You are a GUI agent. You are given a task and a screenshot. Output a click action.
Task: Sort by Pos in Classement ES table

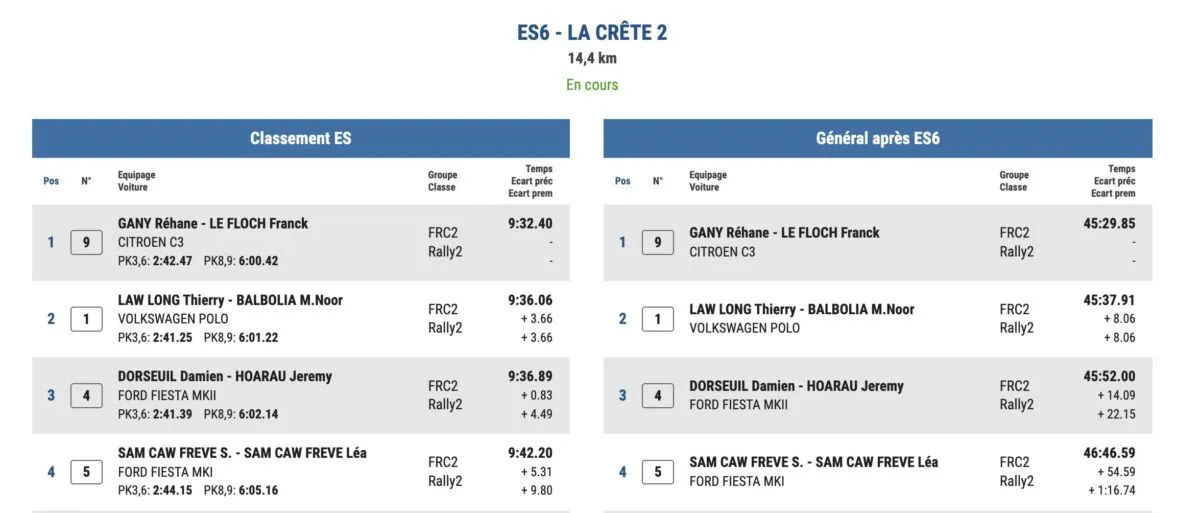[51, 181]
